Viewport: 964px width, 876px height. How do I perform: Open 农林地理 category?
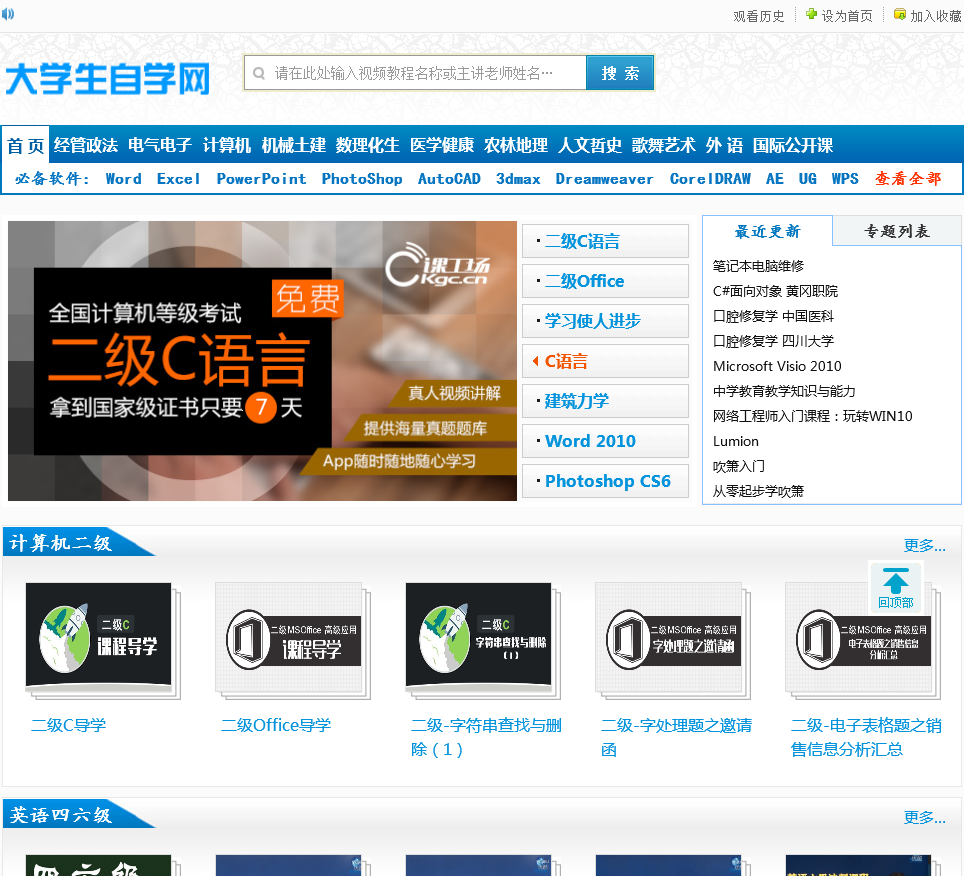516,145
